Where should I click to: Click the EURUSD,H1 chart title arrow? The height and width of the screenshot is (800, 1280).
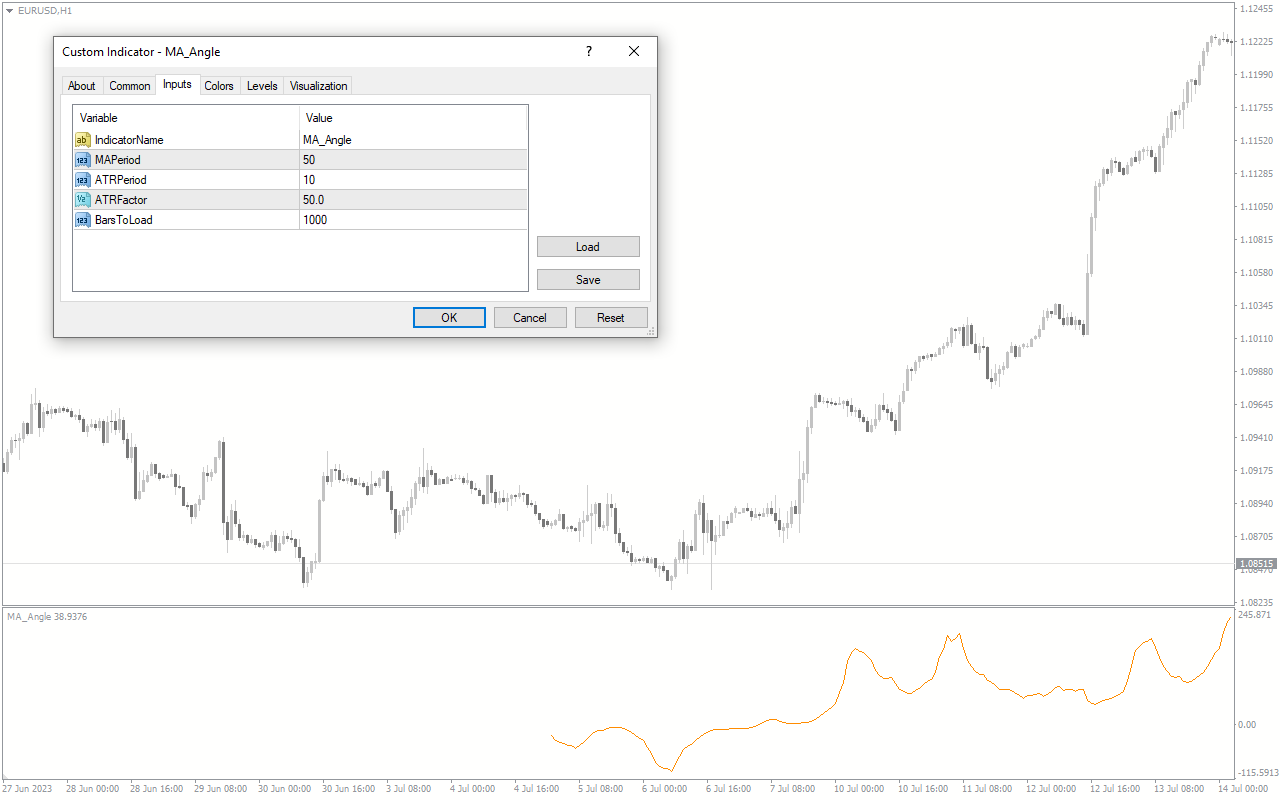tap(10, 9)
